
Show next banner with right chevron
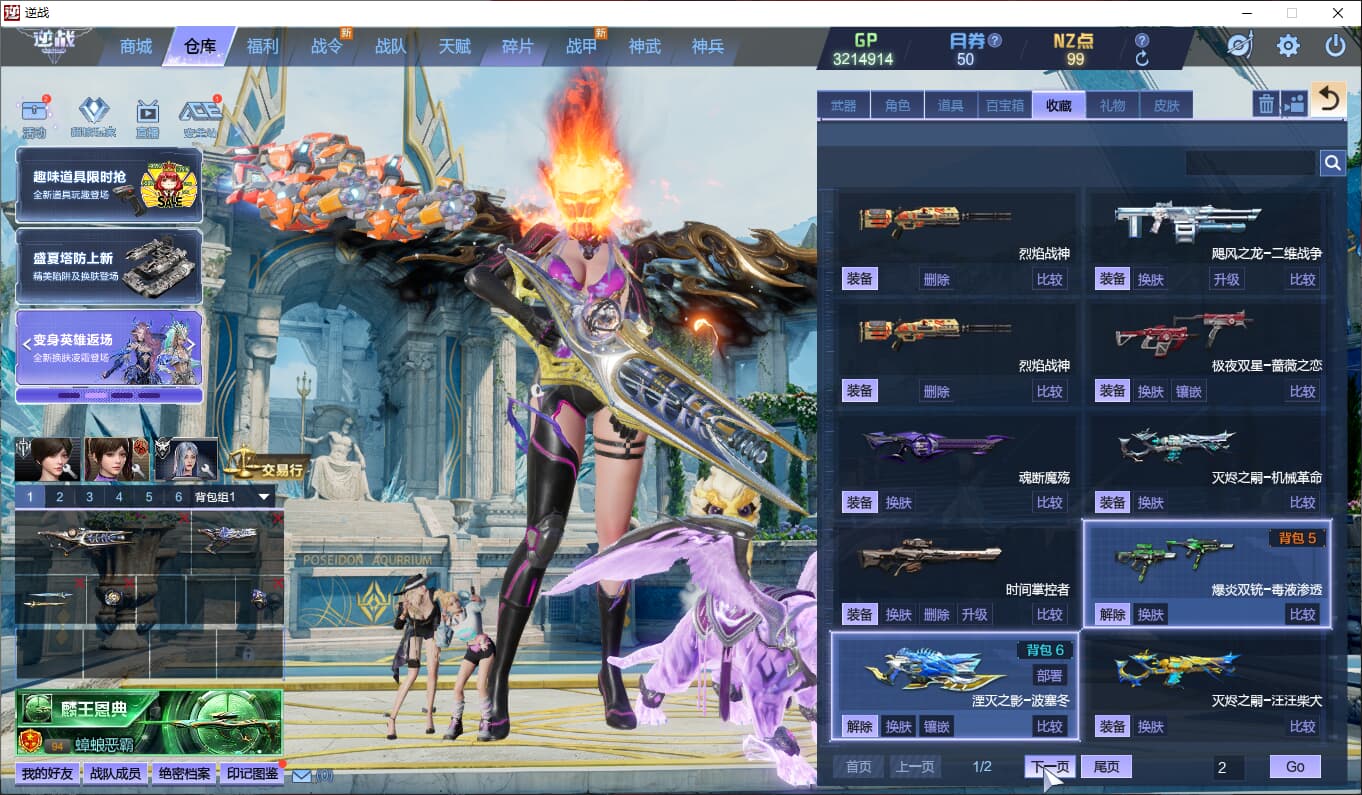tap(190, 344)
